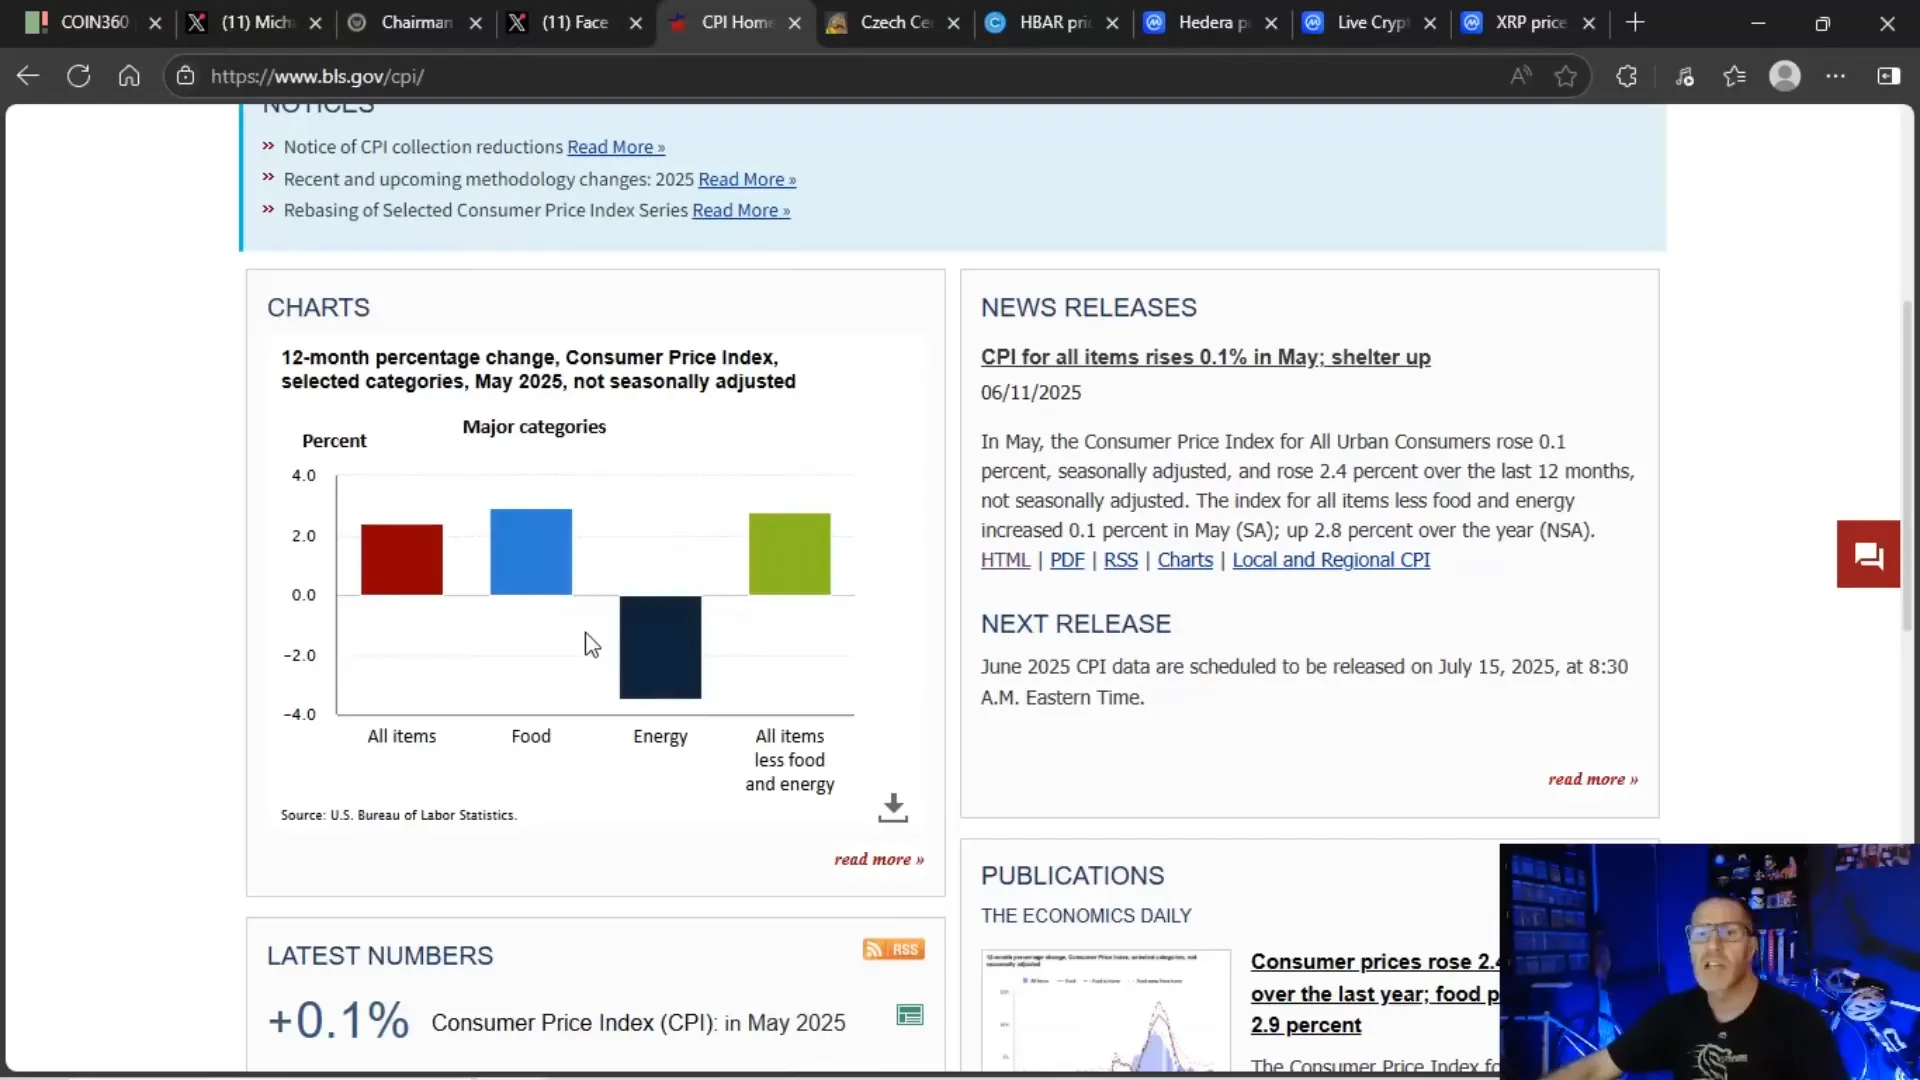This screenshot has height=1080, width=1920.
Task: Open 'CPI for all items rises 0.1%' headline
Action: (x=1205, y=357)
